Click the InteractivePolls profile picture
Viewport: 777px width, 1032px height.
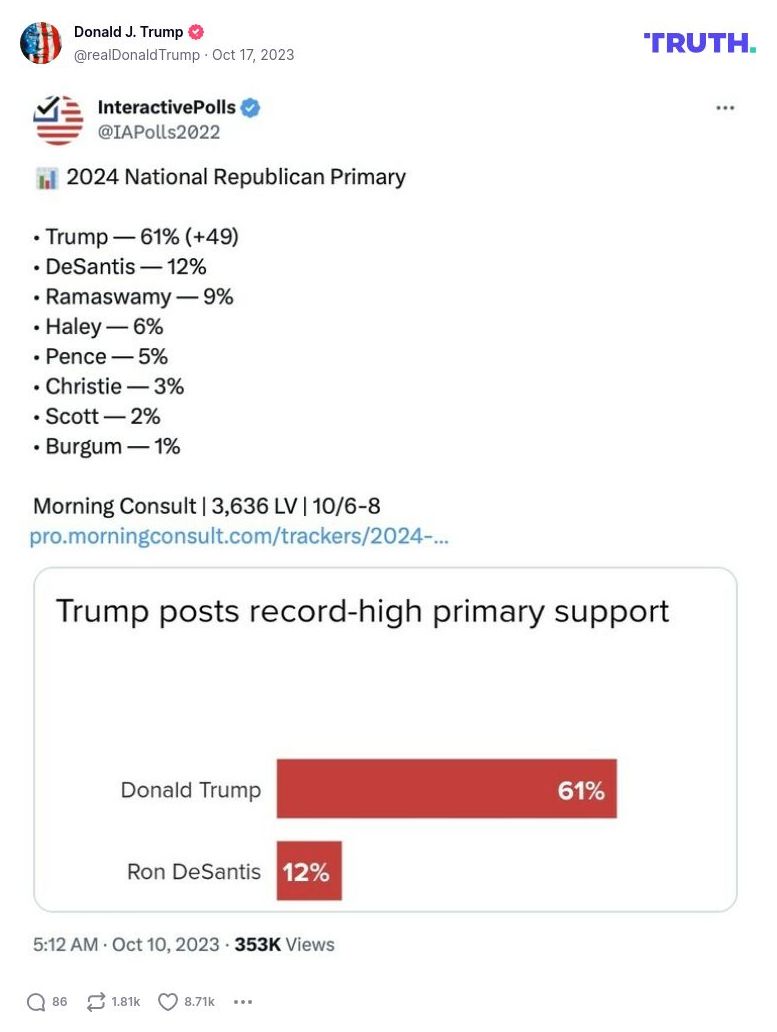point(58,120)
